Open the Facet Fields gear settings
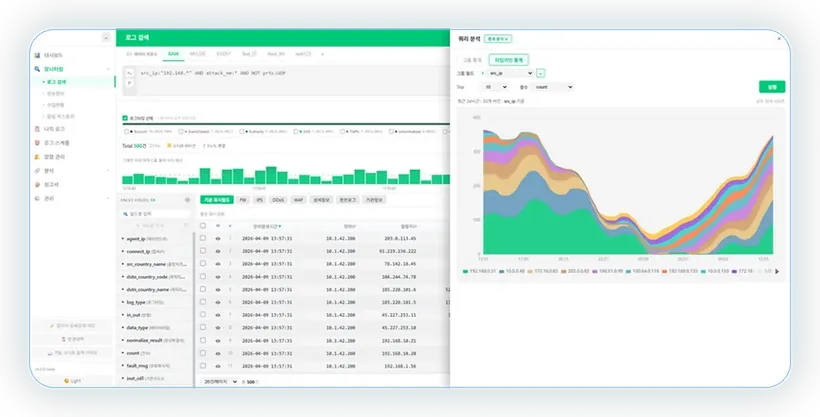The width and height of the screenshot is (820, 417). click(x=187, y=200)
